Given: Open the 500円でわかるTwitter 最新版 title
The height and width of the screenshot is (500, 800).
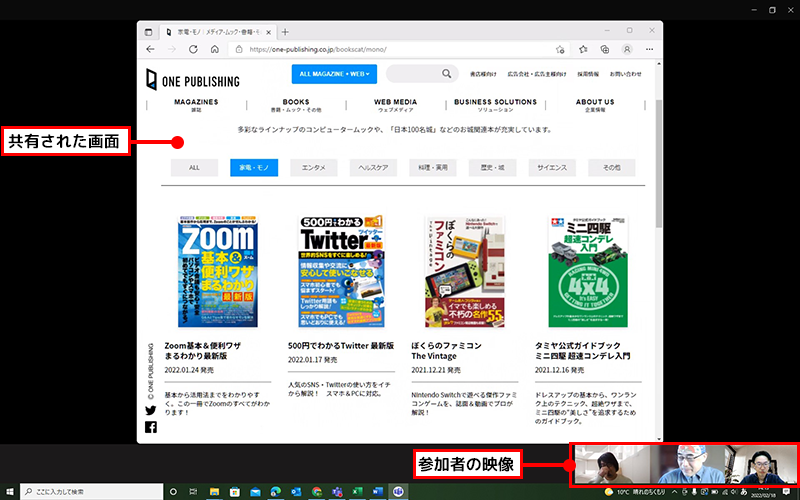Looking at the screenshot, I should coord(341,345).
